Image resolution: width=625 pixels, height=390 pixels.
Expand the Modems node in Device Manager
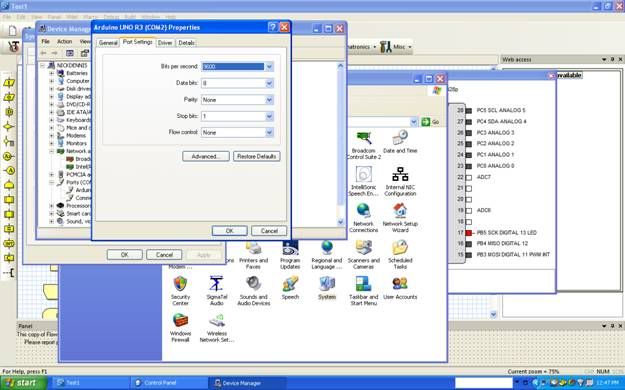[51, 136]
